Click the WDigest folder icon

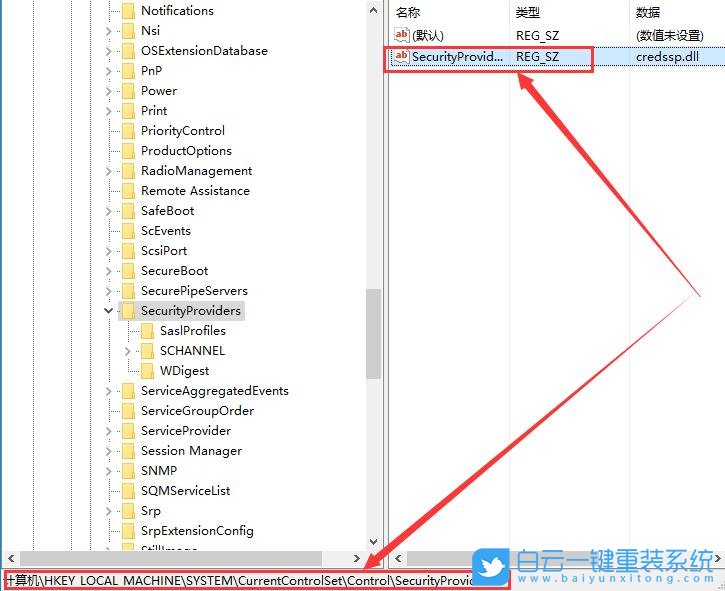tap(147, 370)
